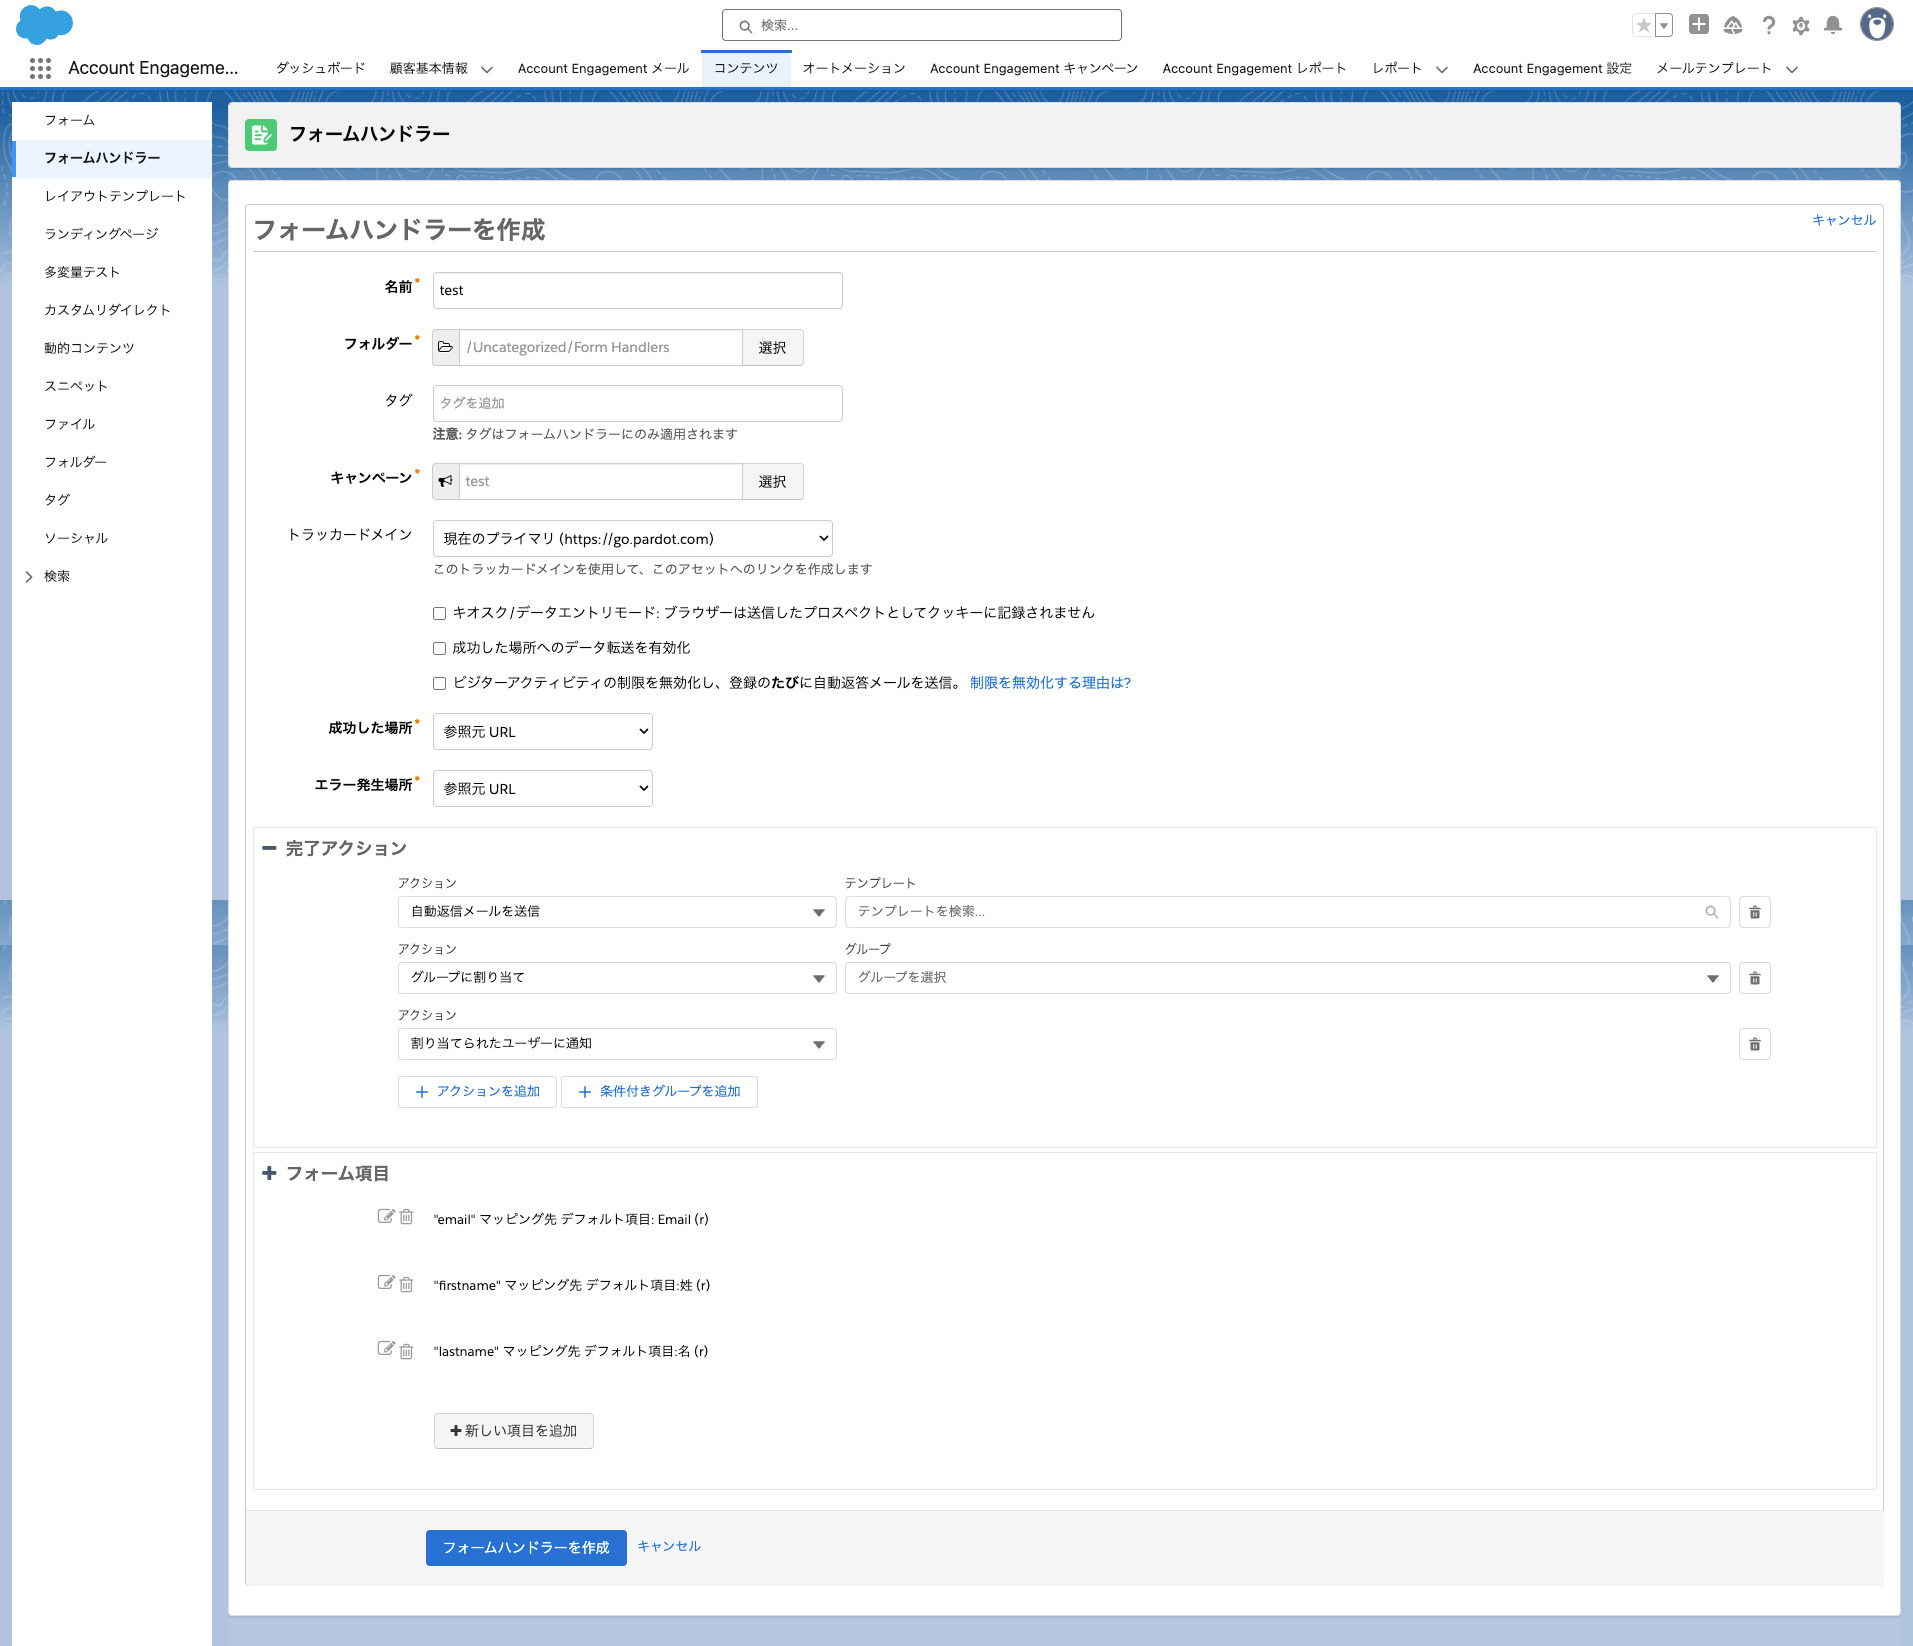Click 選択 button next to campaign
This screenshot has height=1646, width=1913.
tap(772, 481)
